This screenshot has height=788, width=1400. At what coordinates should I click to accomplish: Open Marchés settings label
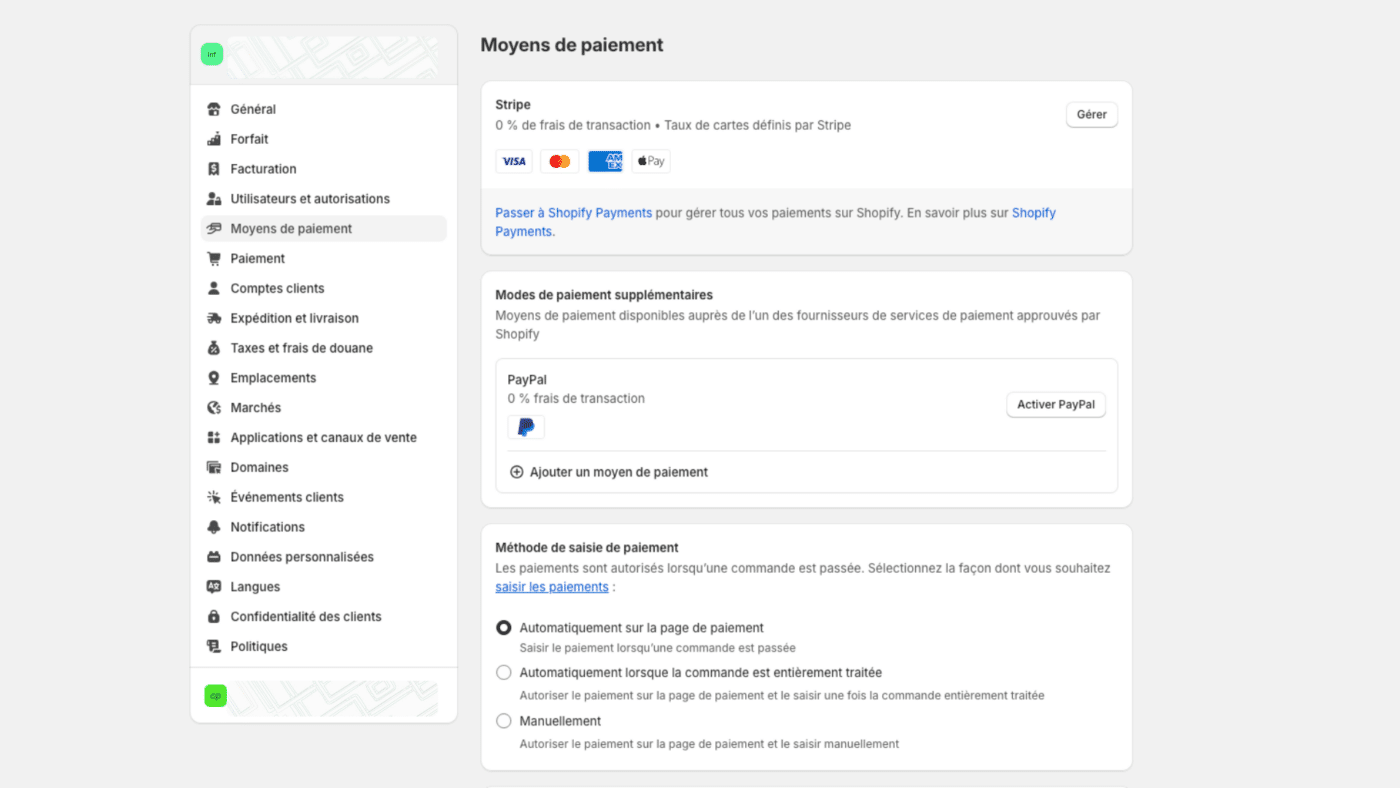pos(256,408)
